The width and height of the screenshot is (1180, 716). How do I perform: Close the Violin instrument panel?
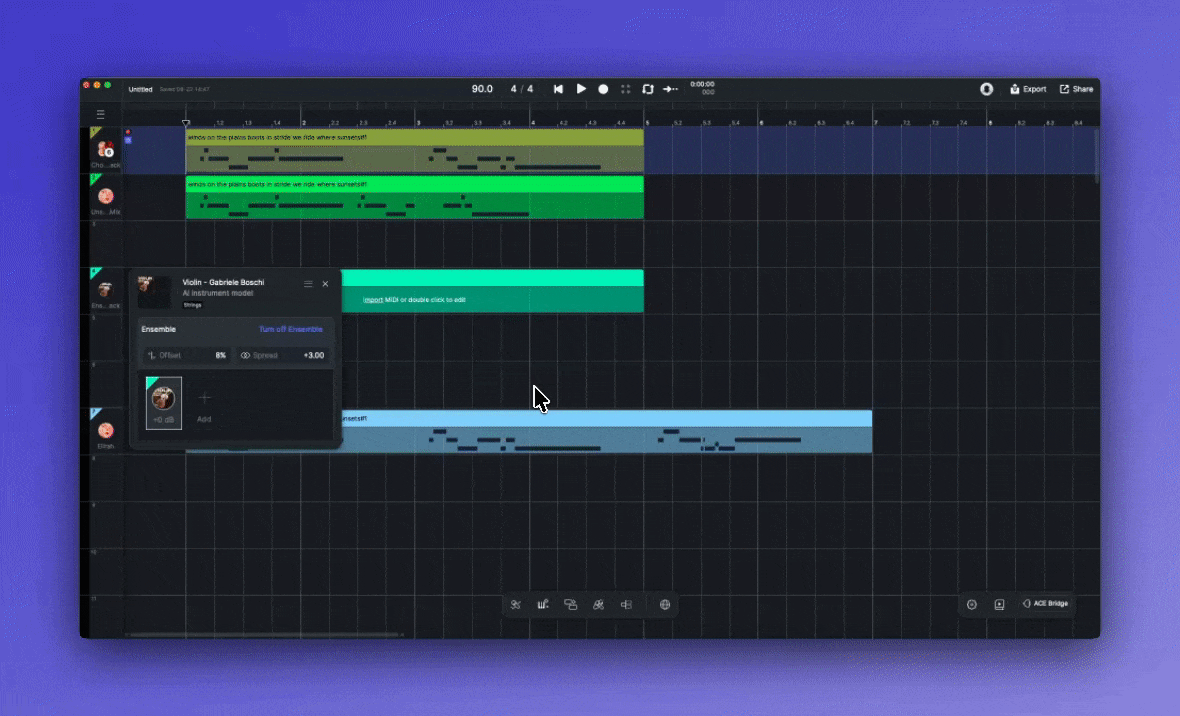325,284
